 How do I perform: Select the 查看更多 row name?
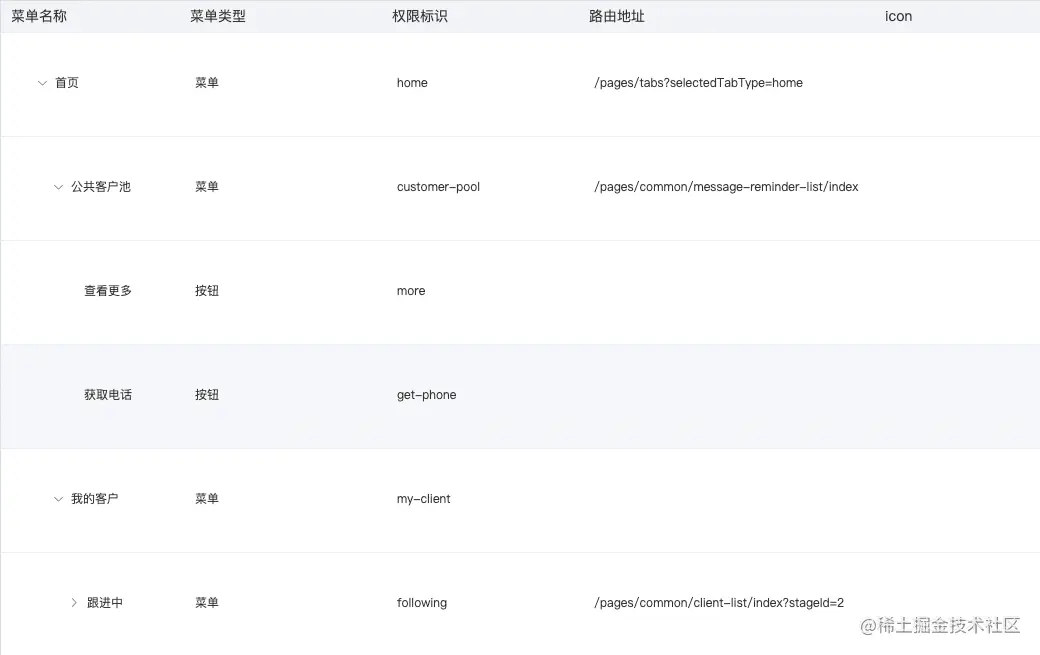[x=108, y=290]
